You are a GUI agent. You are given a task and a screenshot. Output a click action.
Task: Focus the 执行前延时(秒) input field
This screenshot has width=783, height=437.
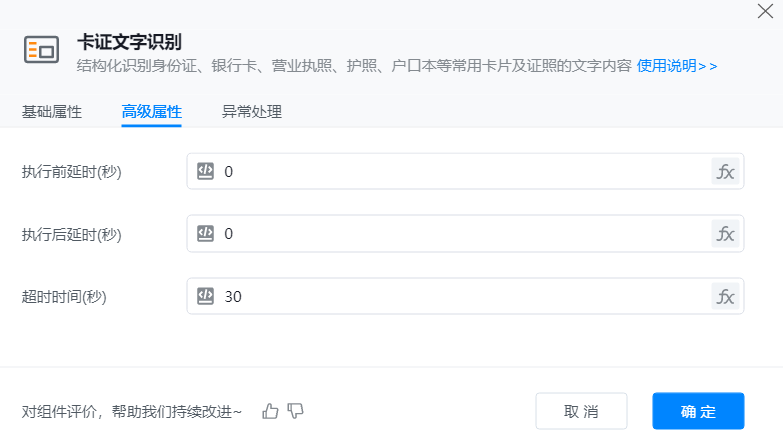[460, 172]
